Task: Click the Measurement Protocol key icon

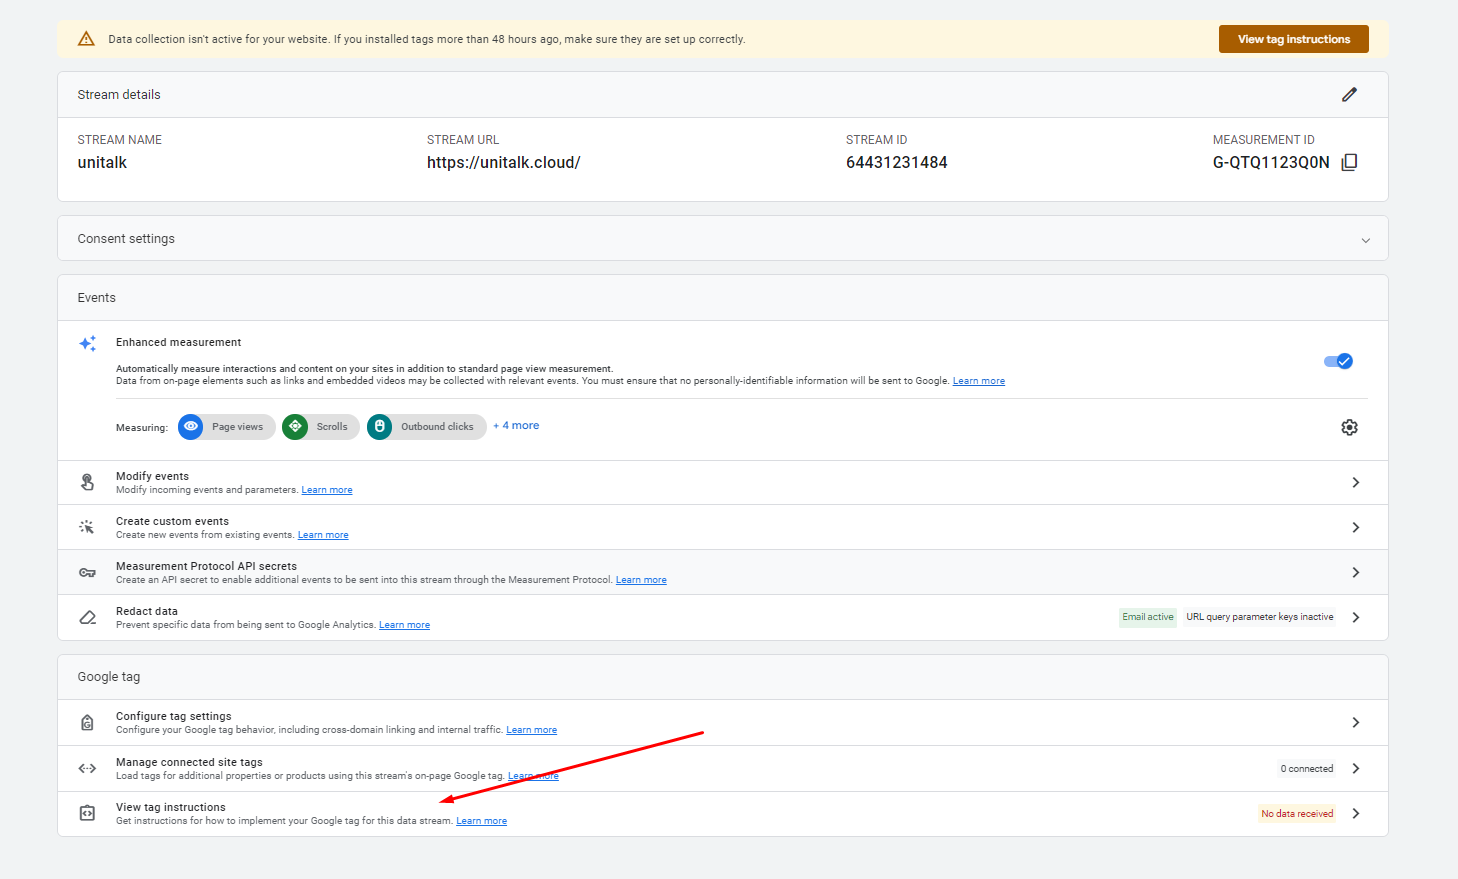Action: pyautogui.click(x=87, y=572)
